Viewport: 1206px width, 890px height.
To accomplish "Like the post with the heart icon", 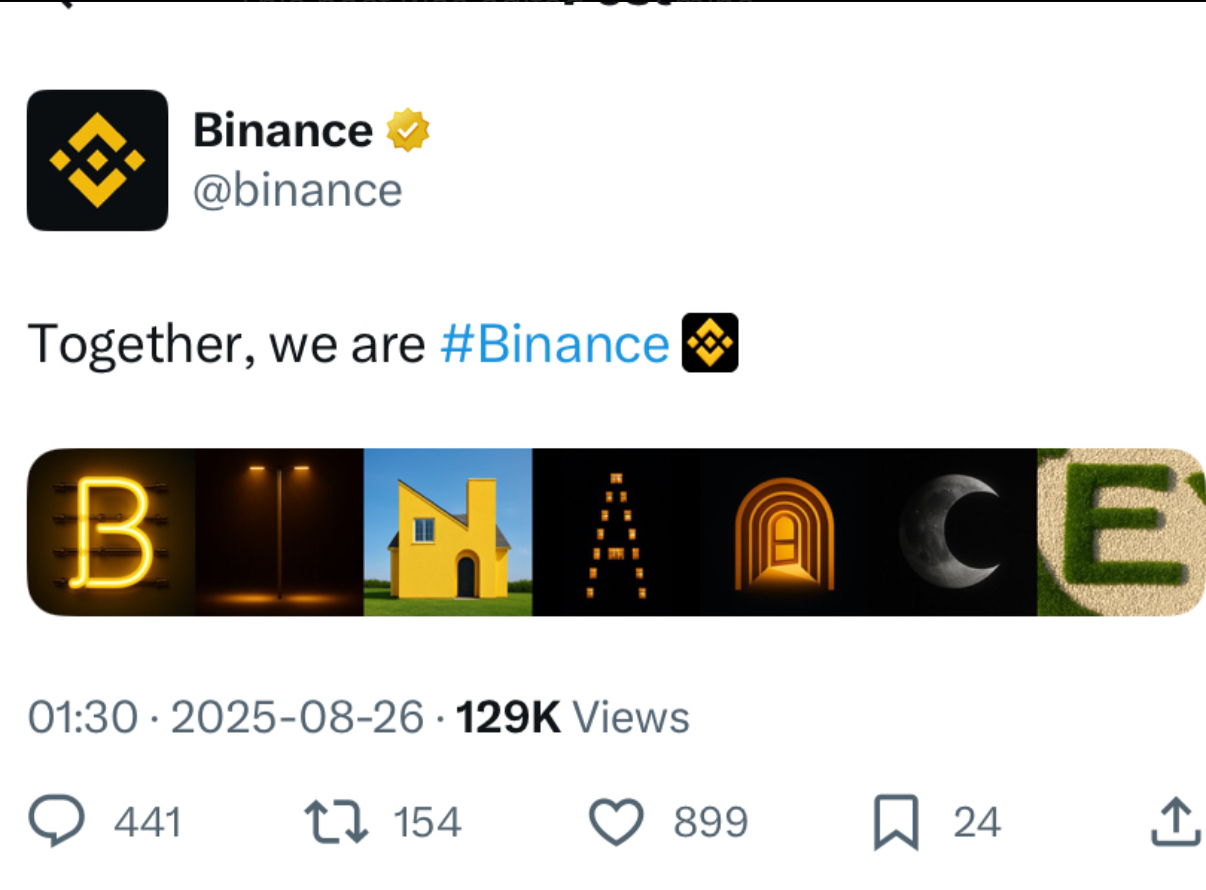I will point(615,822).
